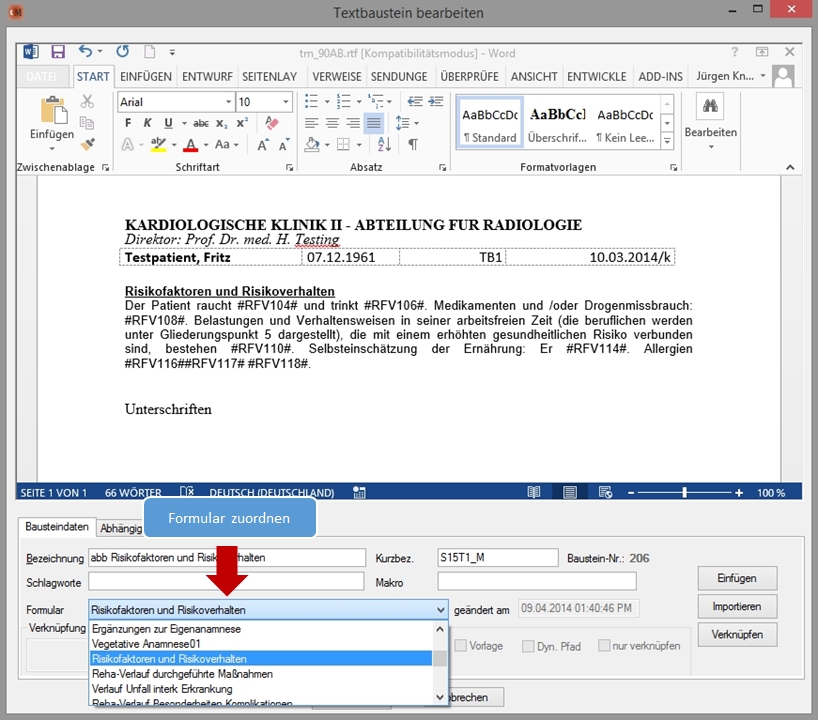Image resolution: width=818 pixels, height=720 pixels.
Task: Decrease font size with A-down icon
Action: click(284, 145)
